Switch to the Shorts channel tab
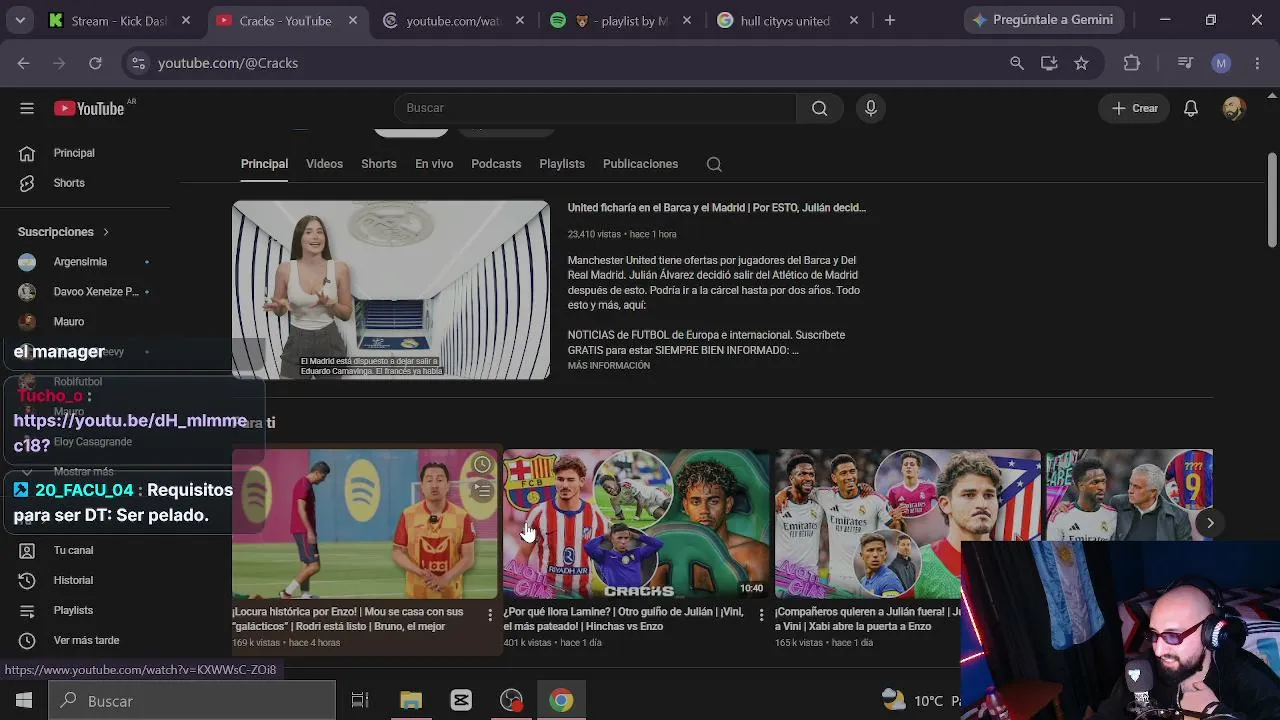Image resolution: width=1280 pixels, height=720 pixels. pyautogui.click(x=379, y=164)
